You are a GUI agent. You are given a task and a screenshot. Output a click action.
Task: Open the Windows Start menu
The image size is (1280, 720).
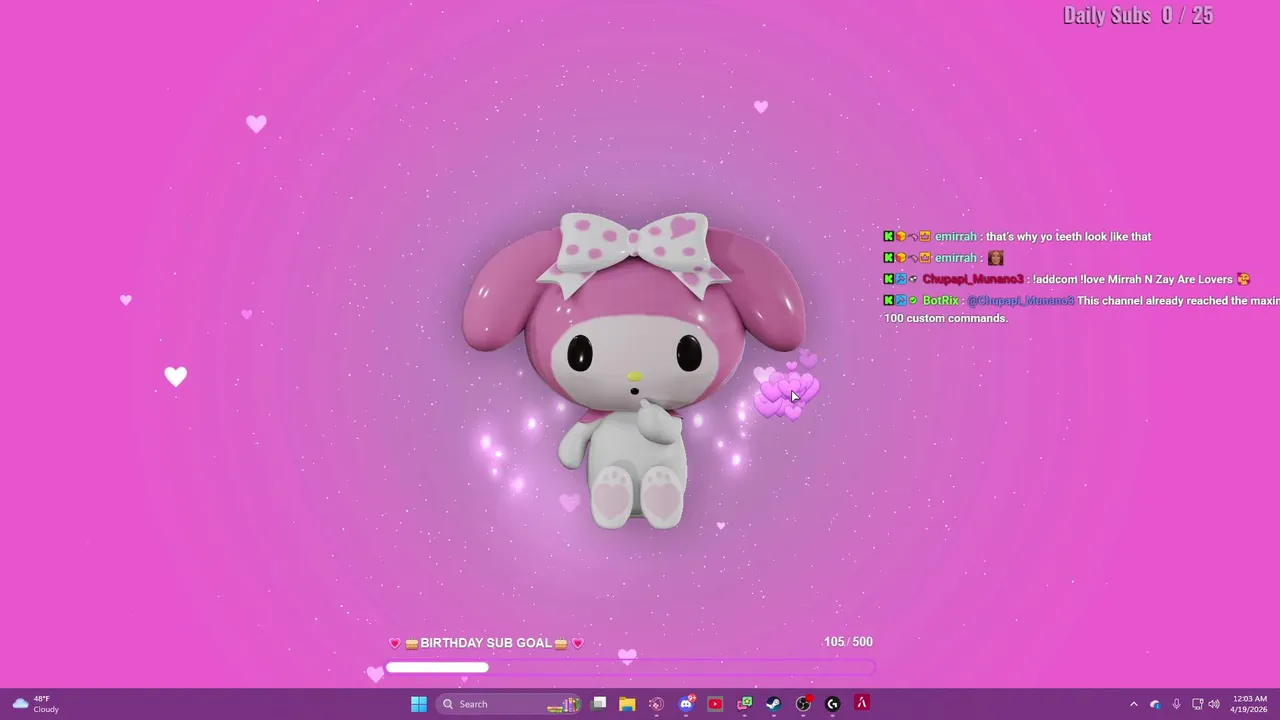[x=419, y=704]
